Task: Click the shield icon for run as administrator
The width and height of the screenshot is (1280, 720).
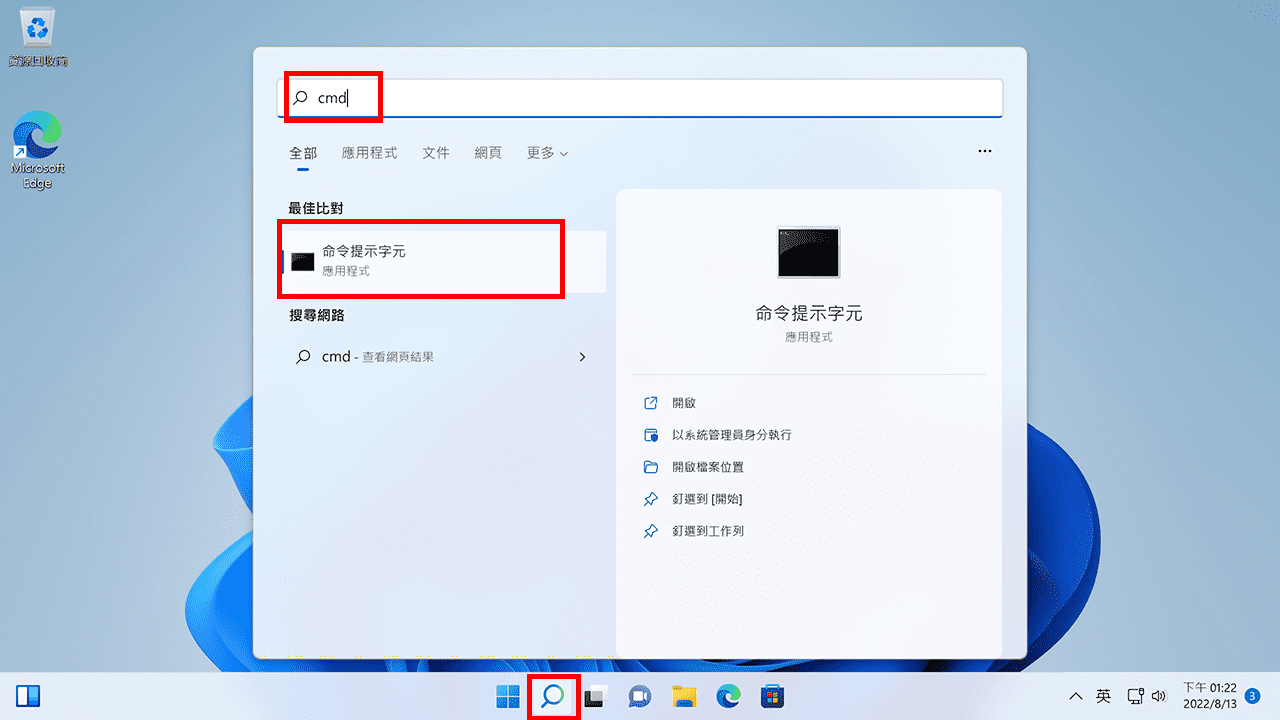Action: (x=651, y=435)
